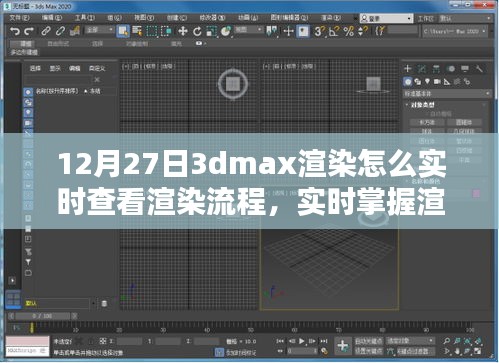499x363 pixels.
Task: Open the 修改器 (Modifiers) menu
Action: click(212, 18)
